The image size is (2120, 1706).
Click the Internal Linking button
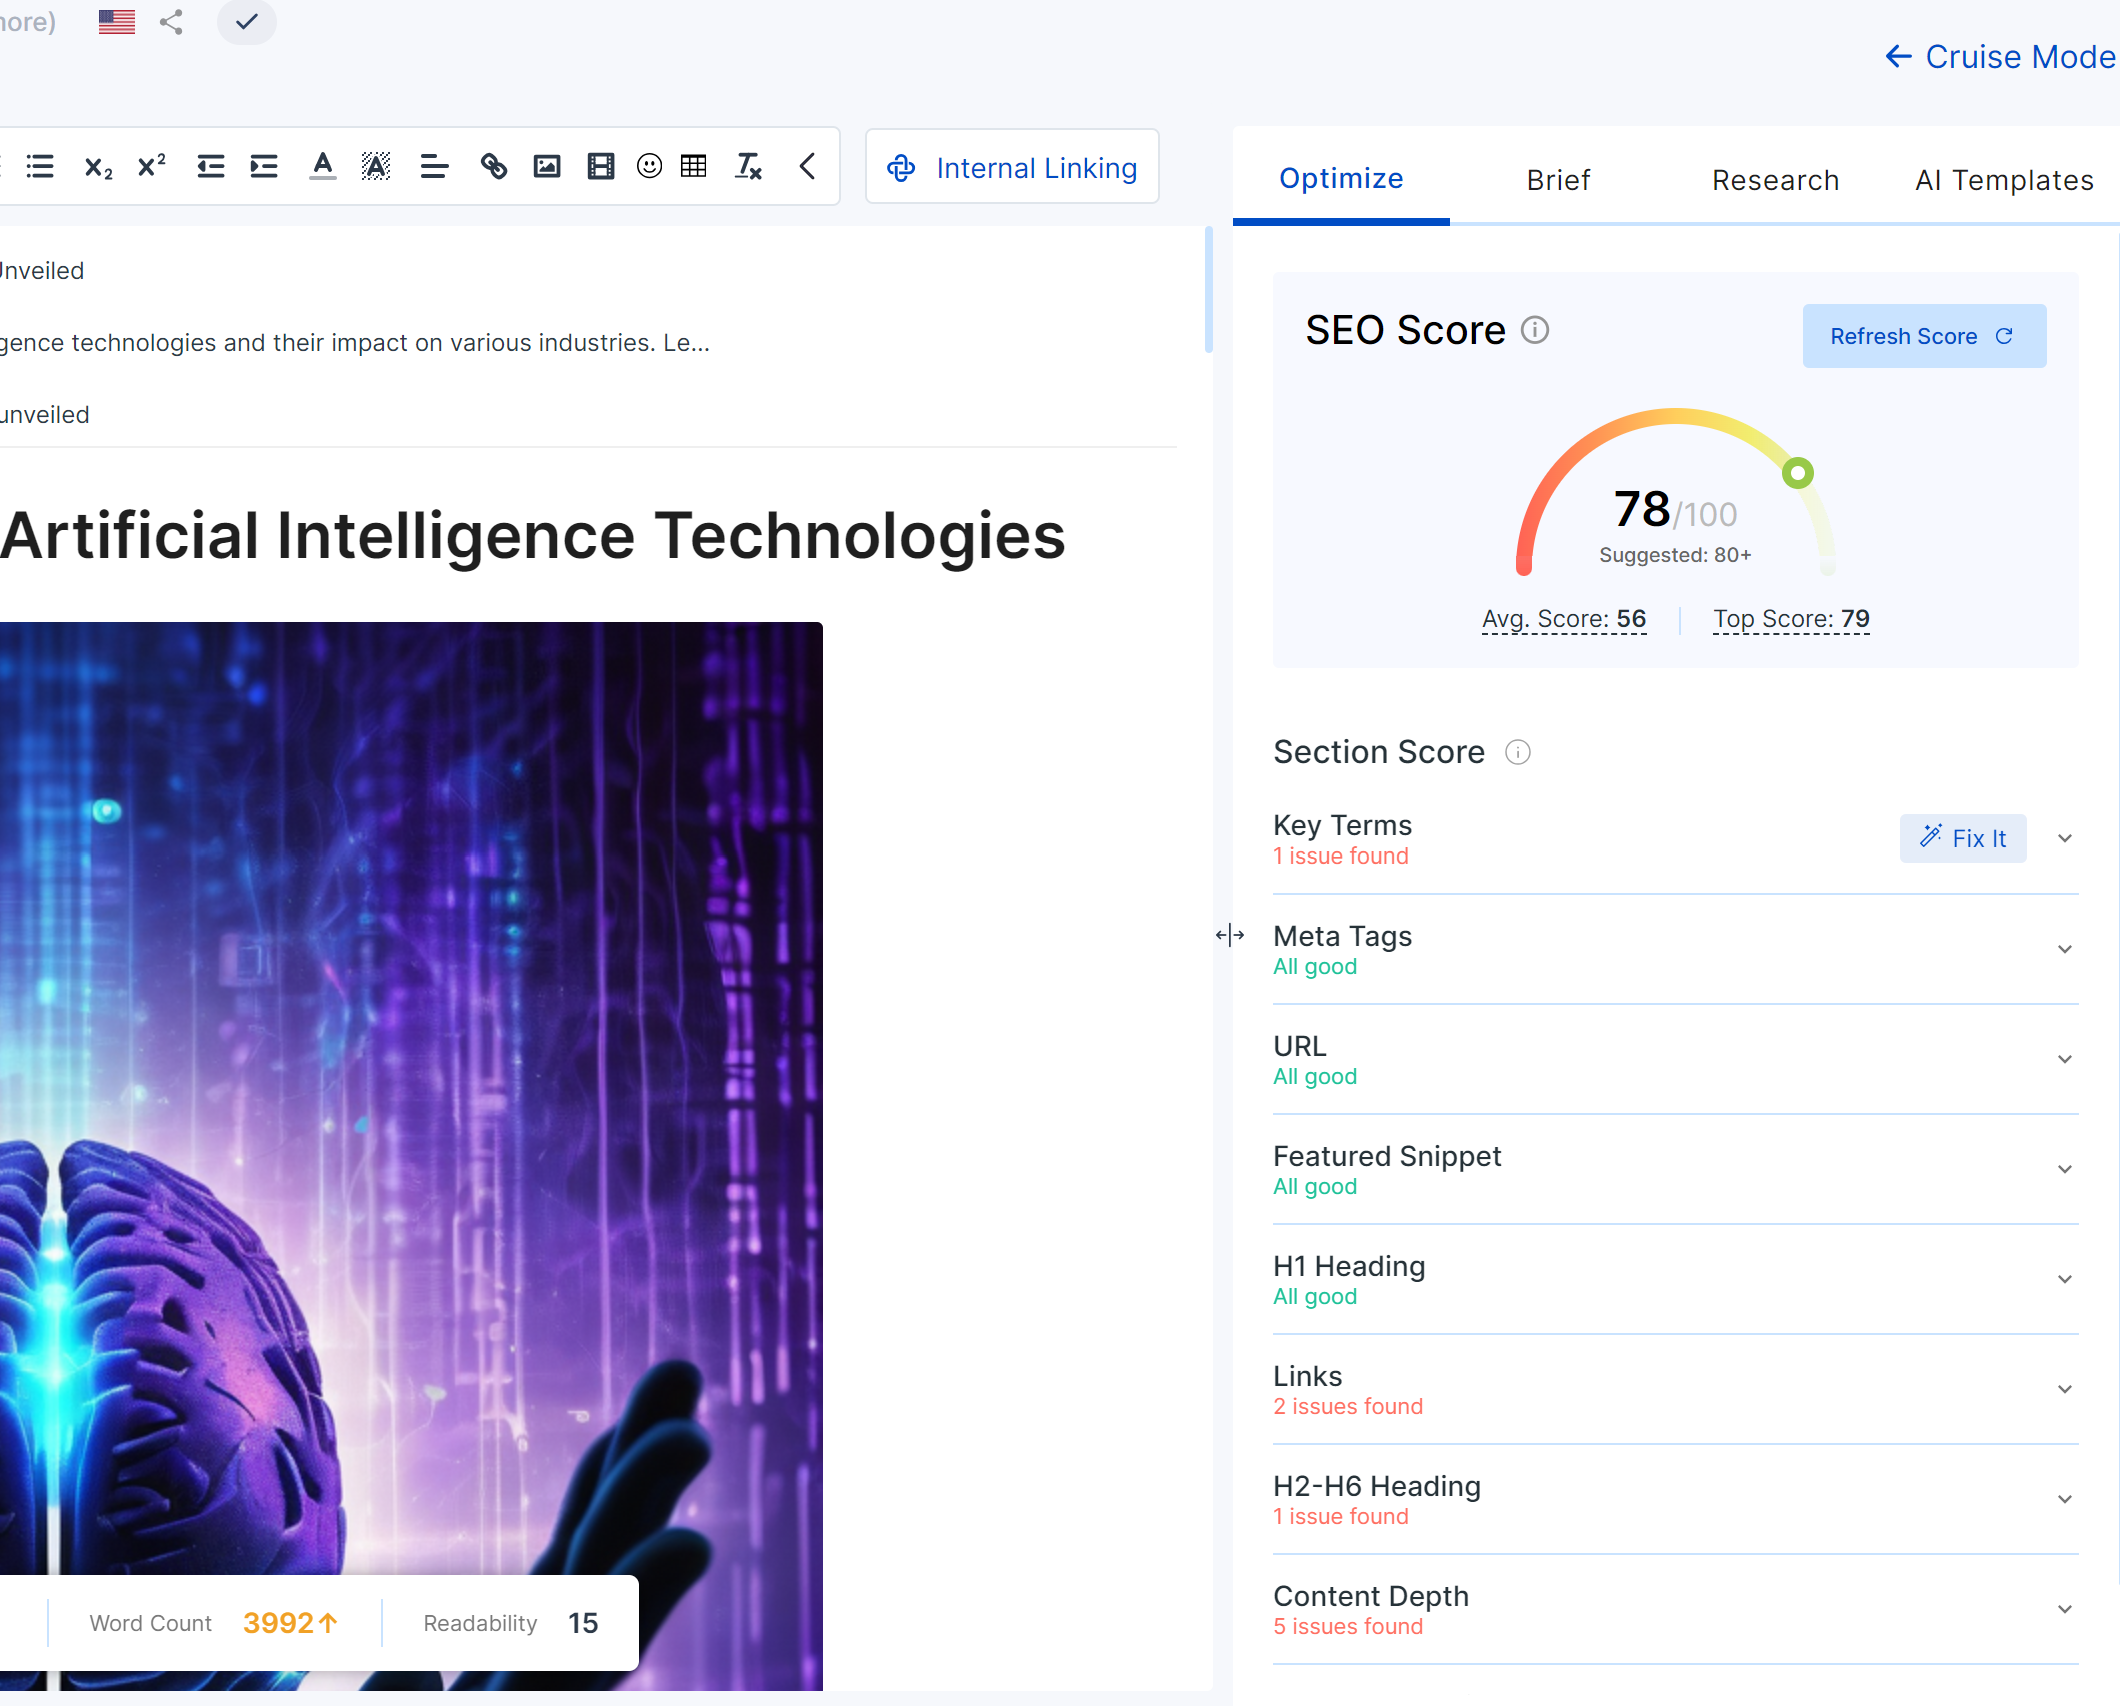pos(1012,168)
